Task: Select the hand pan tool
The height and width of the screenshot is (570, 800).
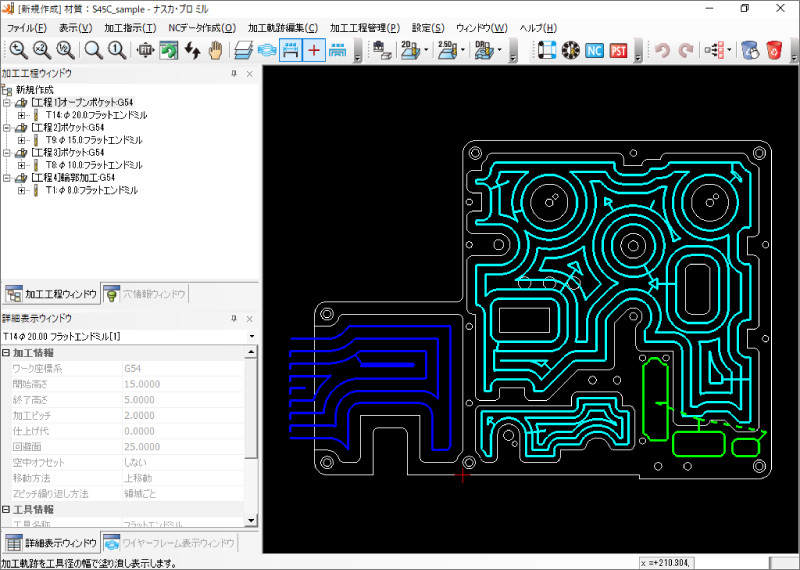Action: 216,50
